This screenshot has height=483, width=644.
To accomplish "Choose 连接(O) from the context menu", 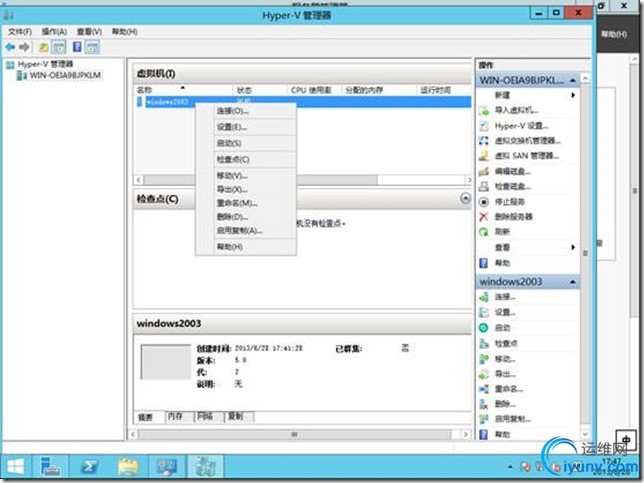I will [x=245, y=111].
